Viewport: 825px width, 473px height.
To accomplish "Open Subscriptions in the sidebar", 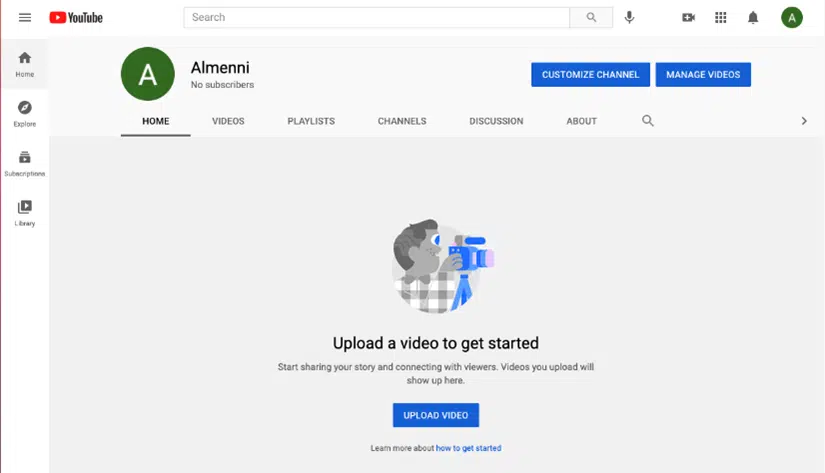I will (x=25, y=164).
